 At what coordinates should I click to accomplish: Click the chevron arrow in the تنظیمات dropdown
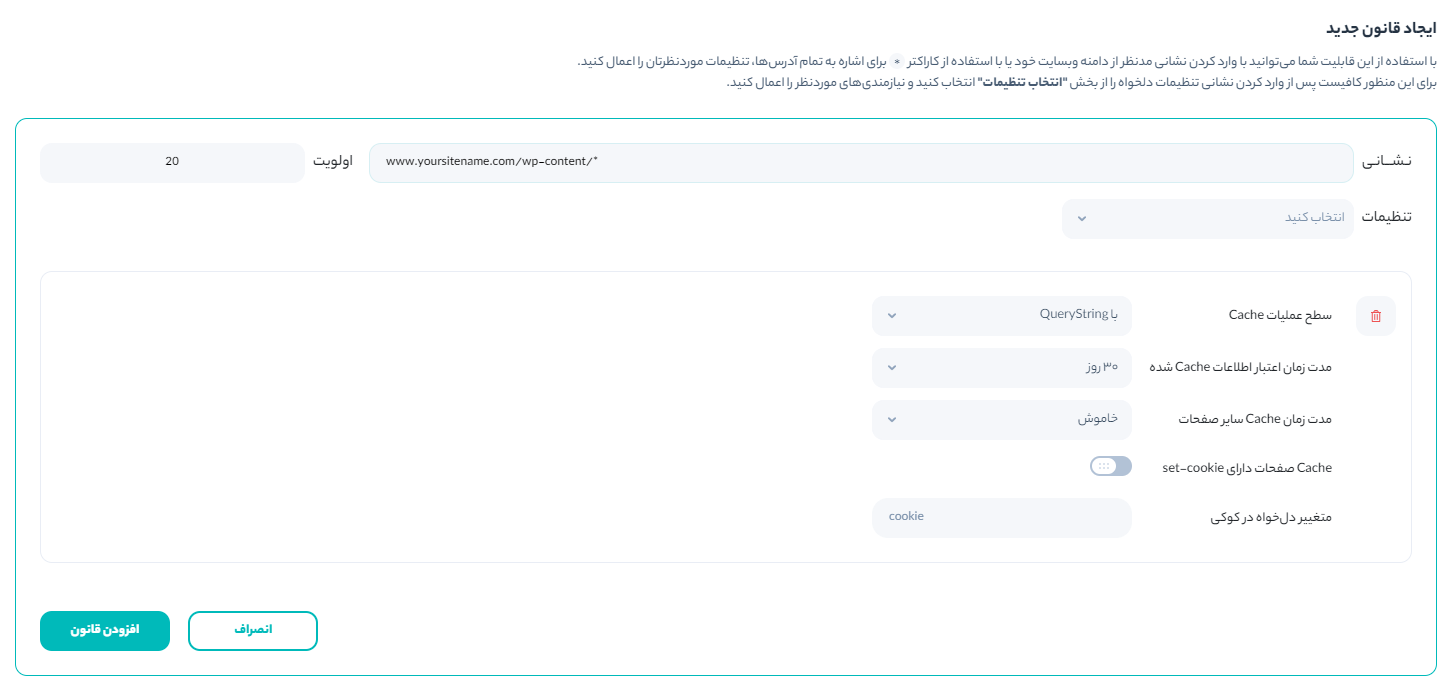coord(1082,218)
